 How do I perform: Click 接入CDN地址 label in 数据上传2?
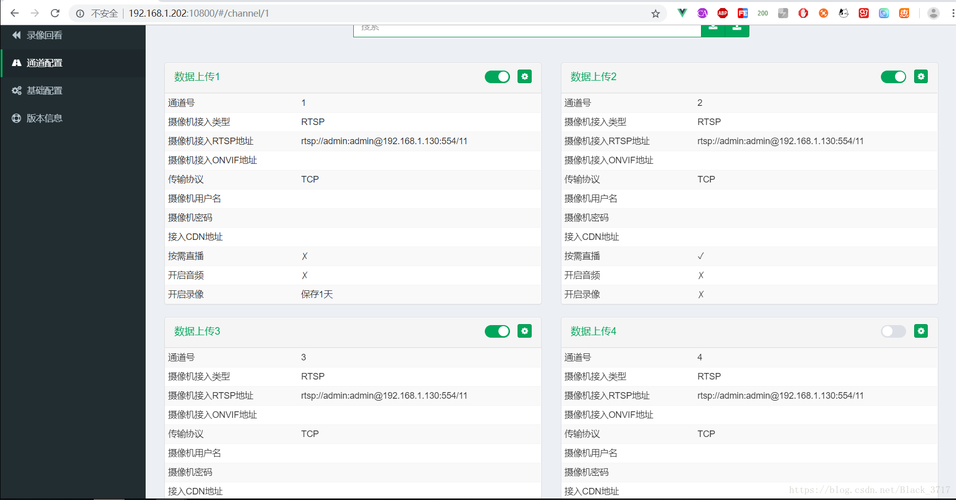pyautogui.click(x=591, y=237)
